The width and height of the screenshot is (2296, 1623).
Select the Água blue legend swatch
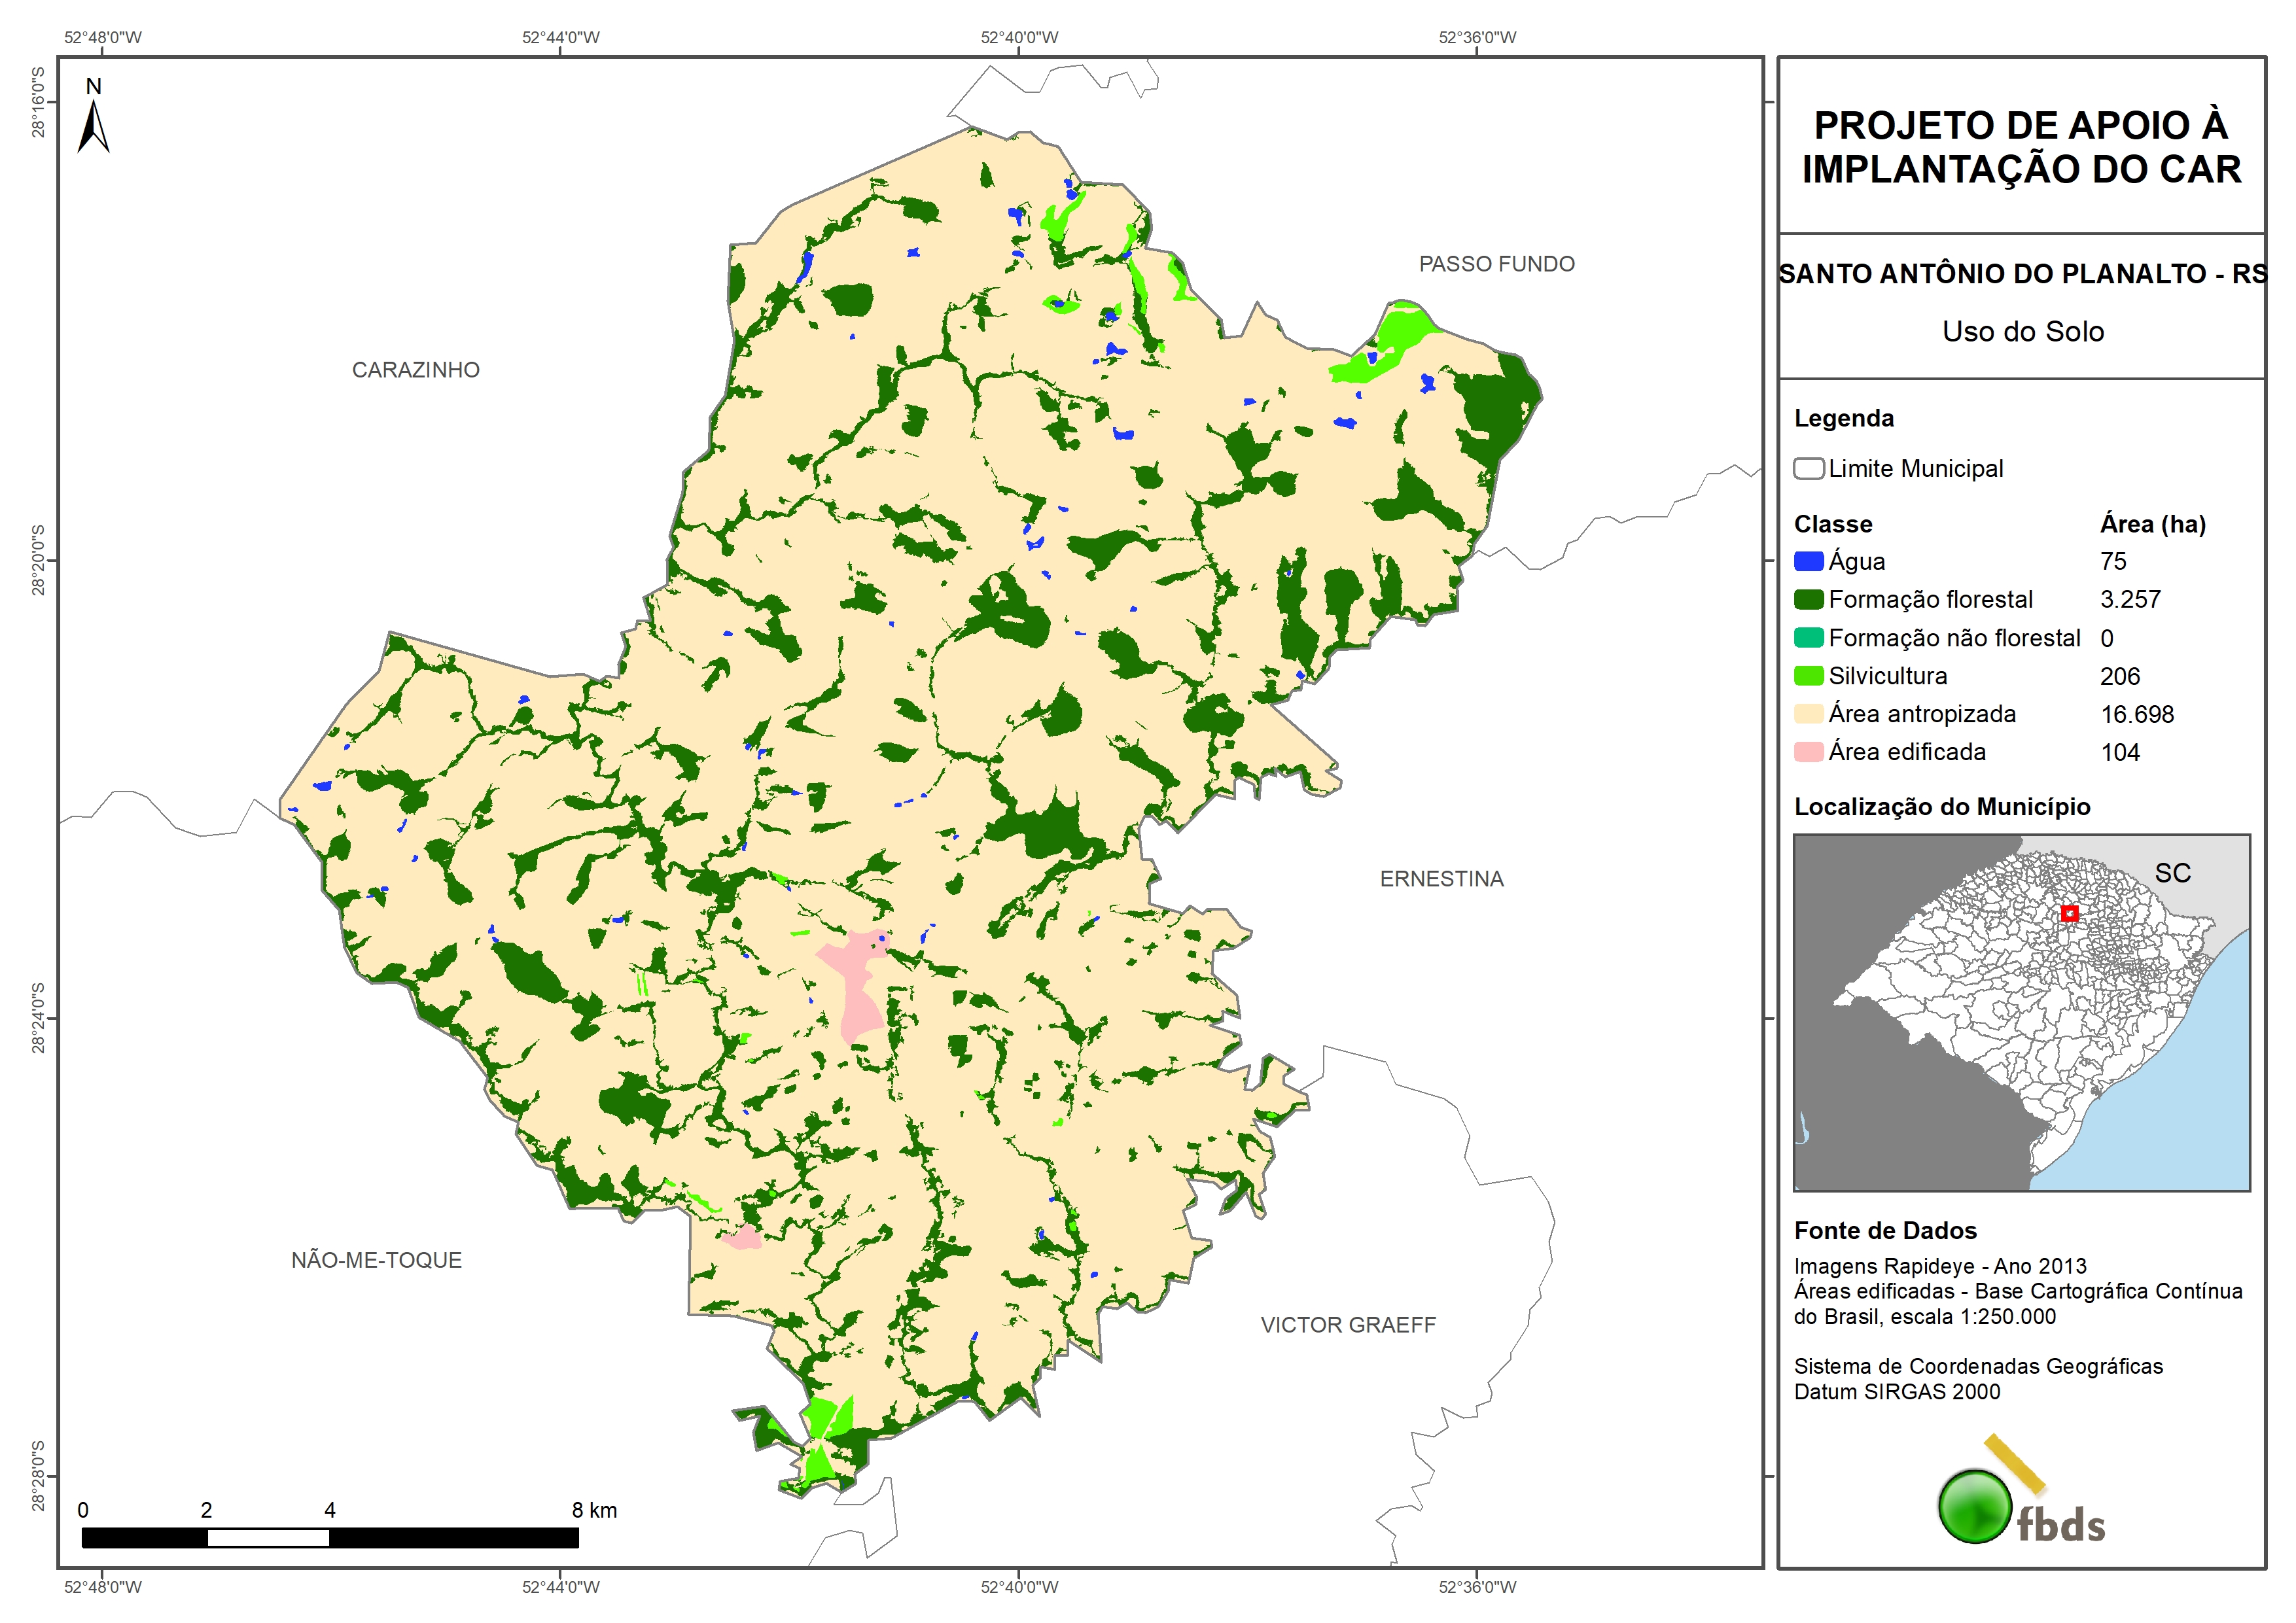pyautogui.click(x=1808, y=562)
